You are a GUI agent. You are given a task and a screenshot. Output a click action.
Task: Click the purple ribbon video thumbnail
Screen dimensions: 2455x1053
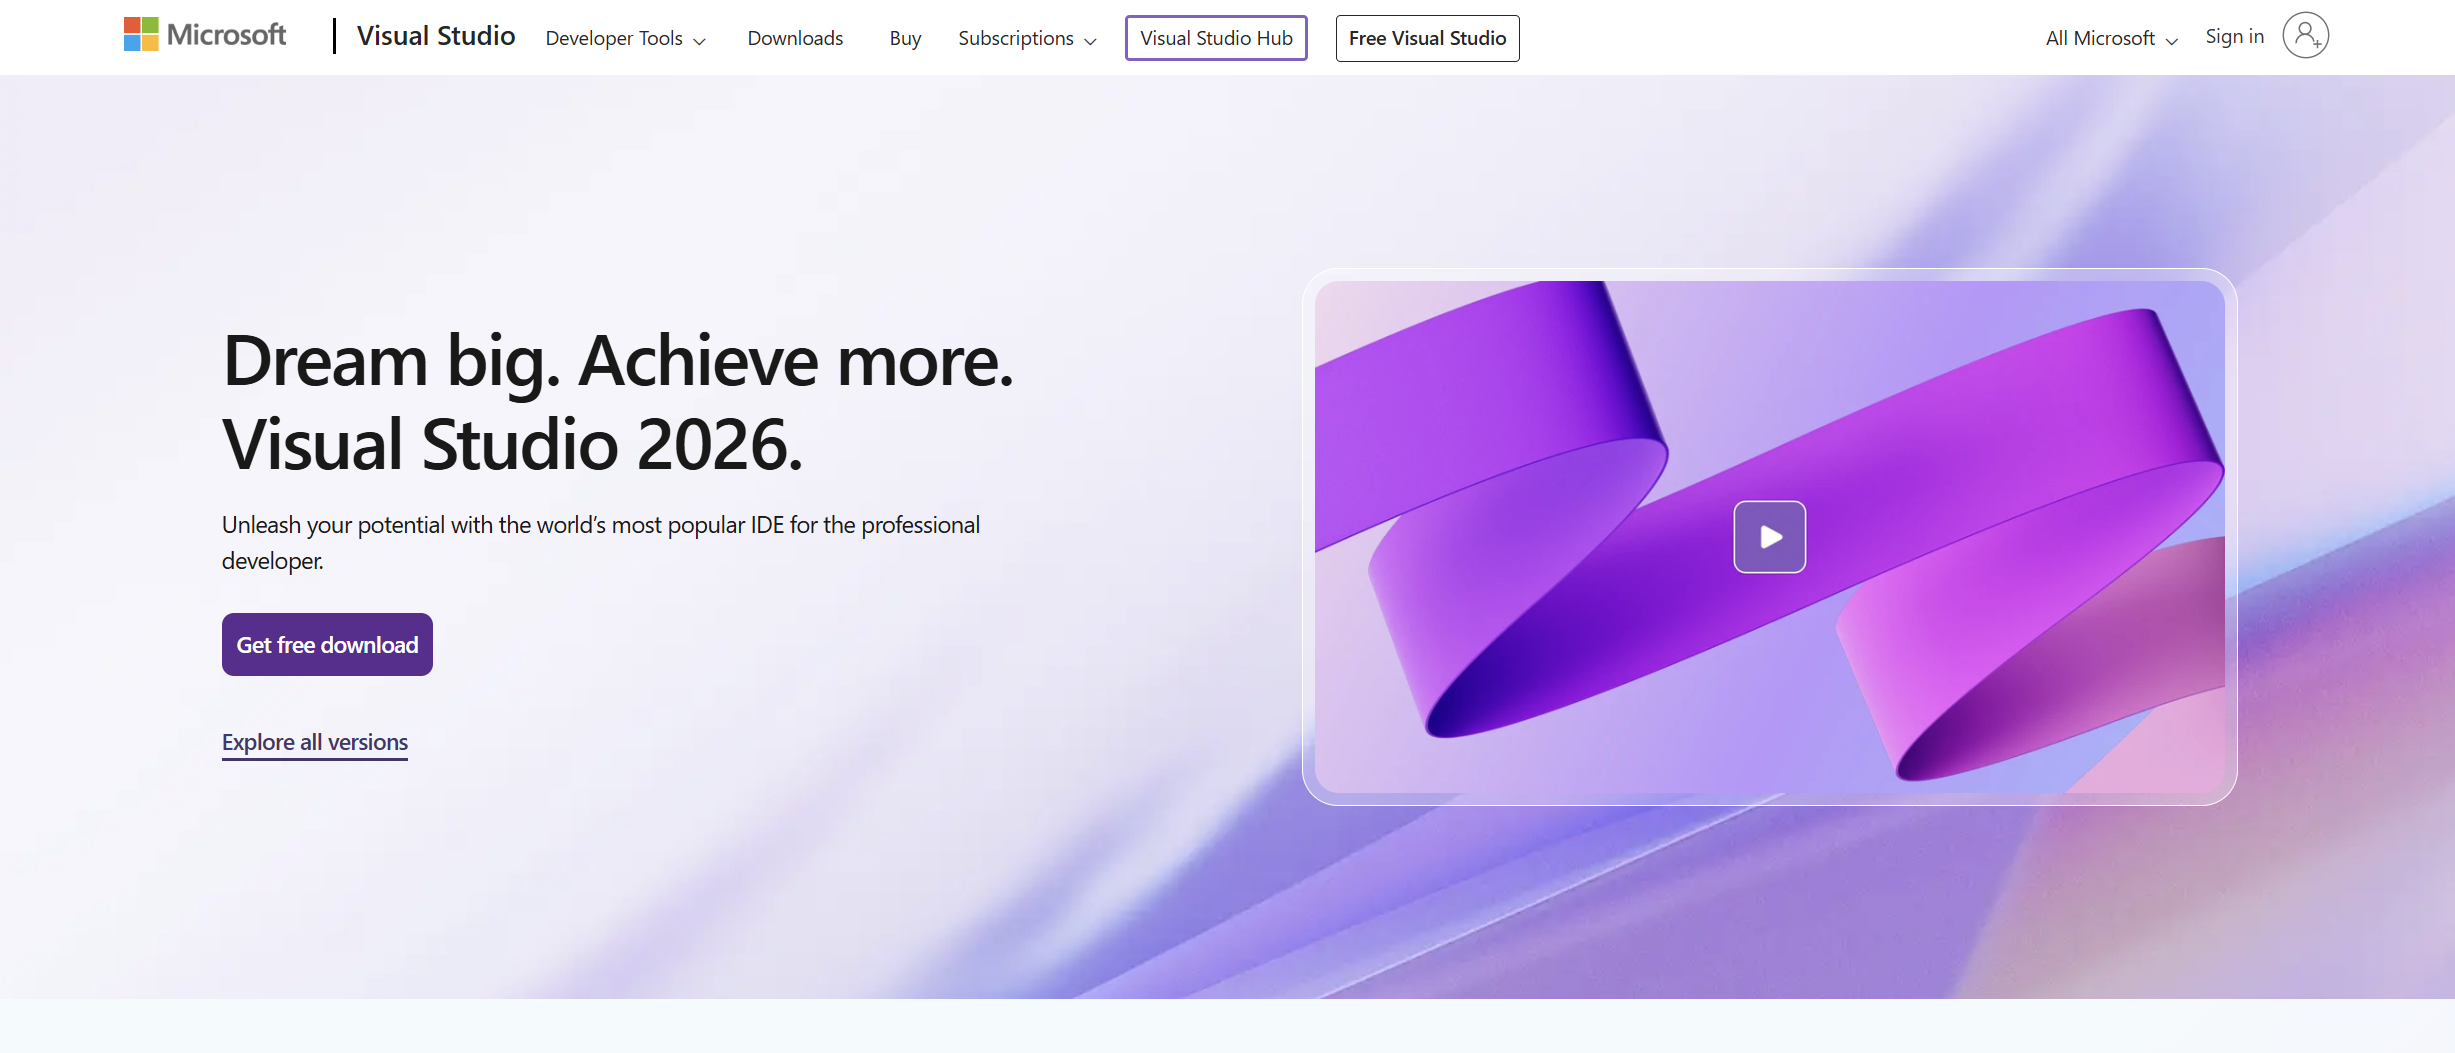(x=1769, y=537)
